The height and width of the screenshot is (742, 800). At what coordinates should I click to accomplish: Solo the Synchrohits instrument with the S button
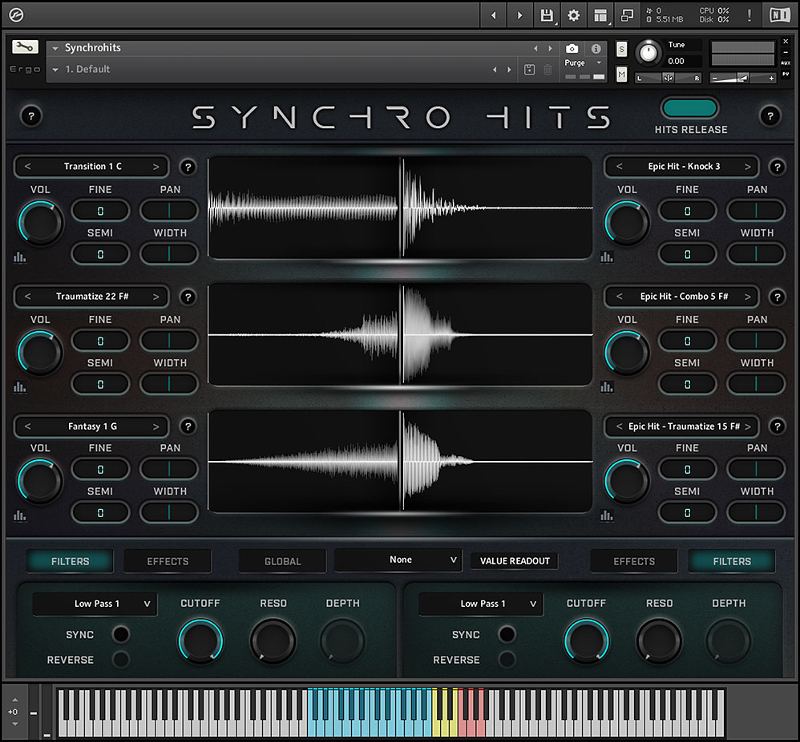click(x=621, y=48)
